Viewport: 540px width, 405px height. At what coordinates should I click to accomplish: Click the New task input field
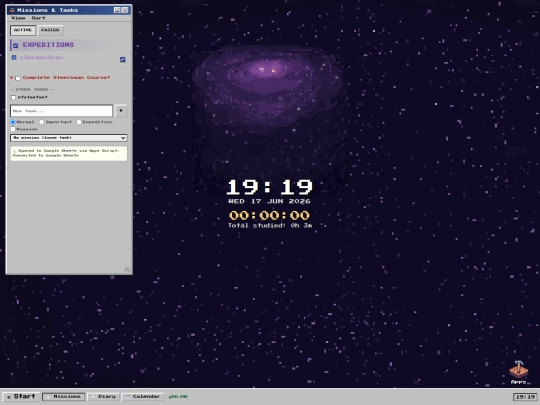point(61,111)
